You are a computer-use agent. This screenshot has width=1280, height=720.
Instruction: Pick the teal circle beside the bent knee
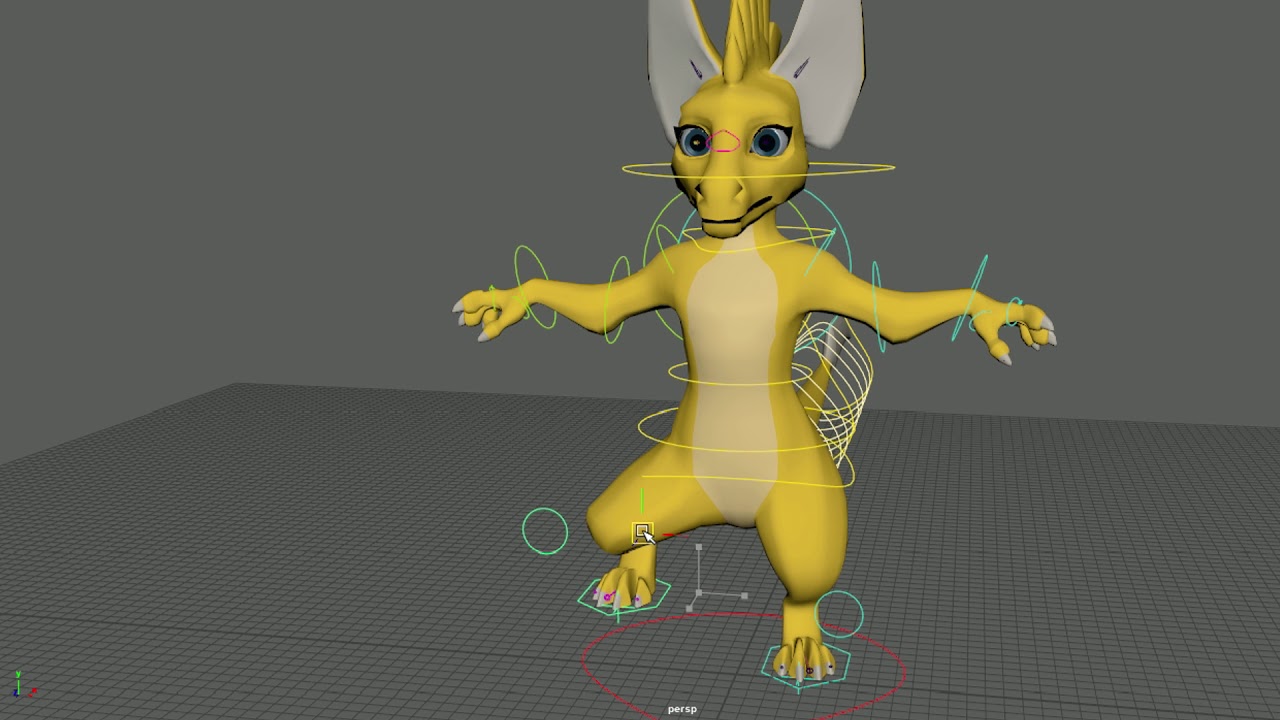pos(545,532)
